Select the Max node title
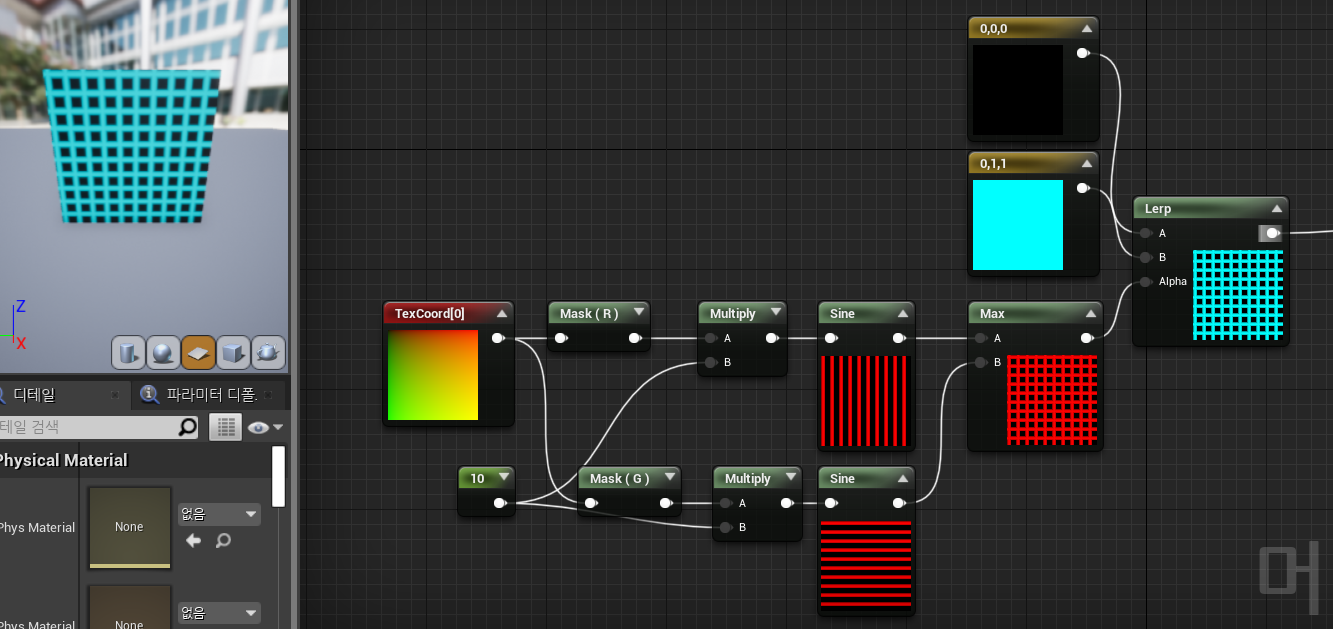Viewport: 1333px width, 629px height. click(x=992, y=313)
